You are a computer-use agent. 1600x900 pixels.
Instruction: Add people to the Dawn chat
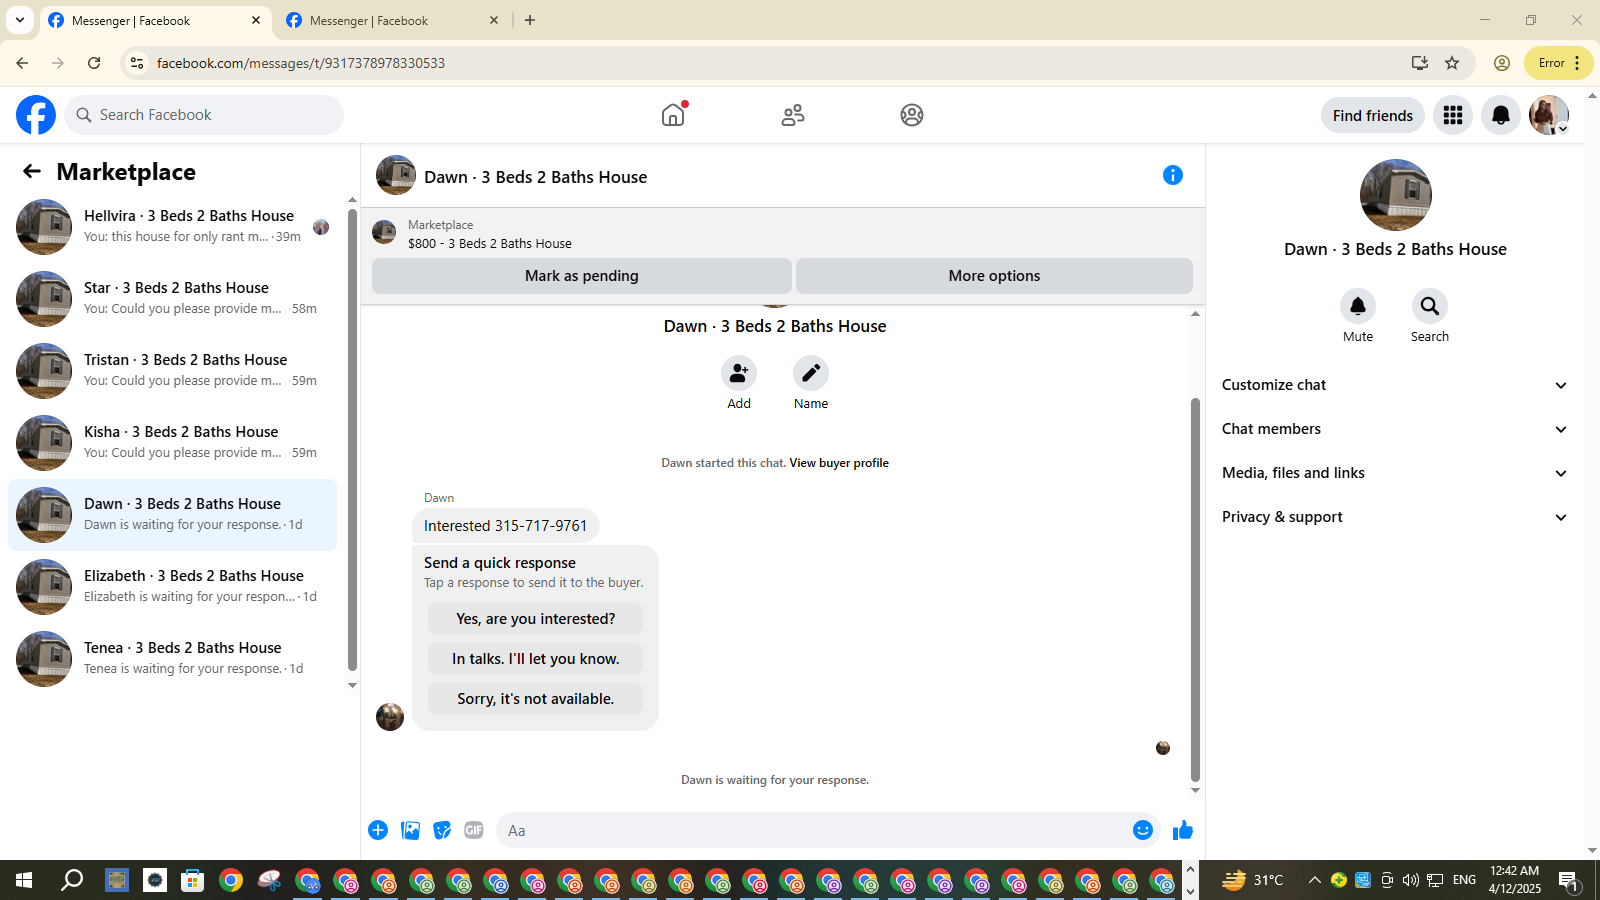739,373
